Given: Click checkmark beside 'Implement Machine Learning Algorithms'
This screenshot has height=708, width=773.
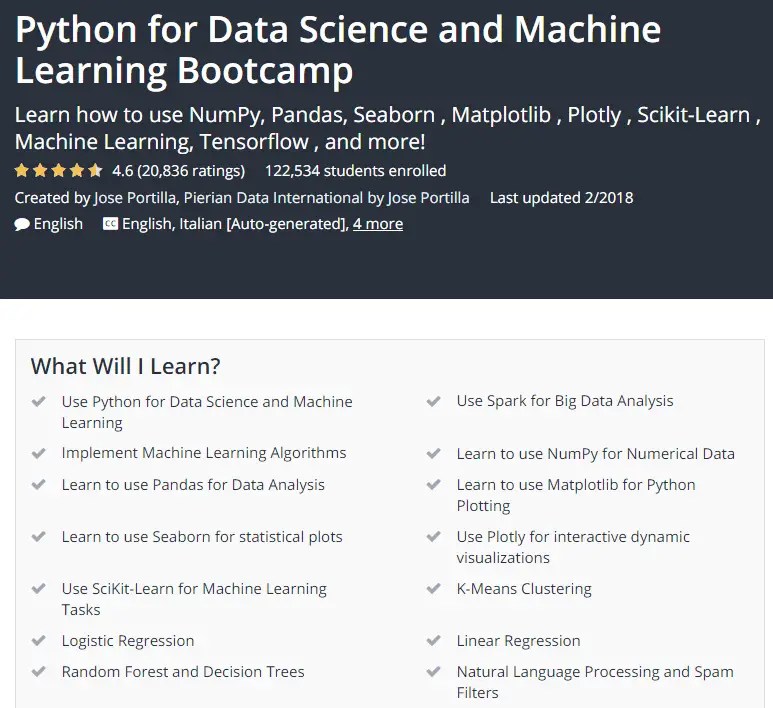Looking at the screenshot, I should pyautogui.click(x=38, y=453).
